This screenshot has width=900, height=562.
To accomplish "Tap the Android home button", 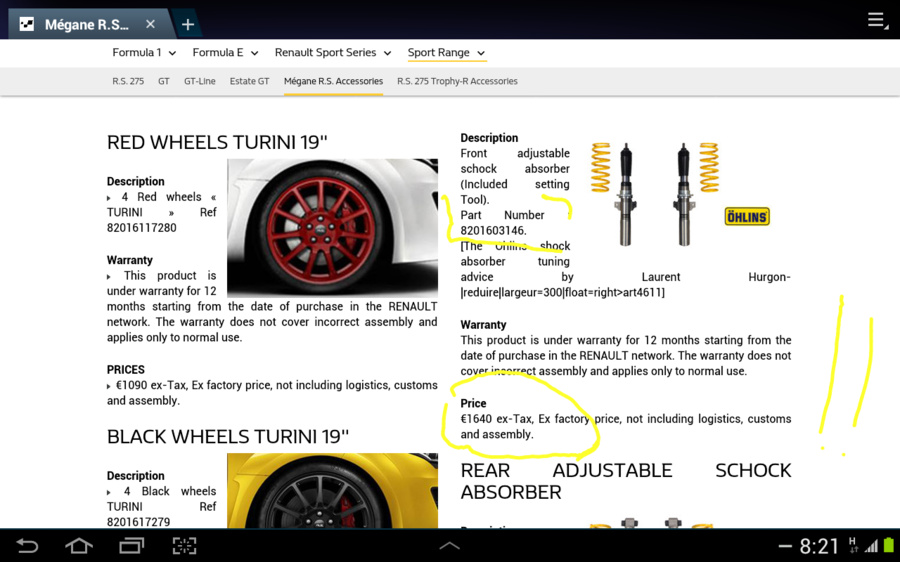I will [79, 545].
